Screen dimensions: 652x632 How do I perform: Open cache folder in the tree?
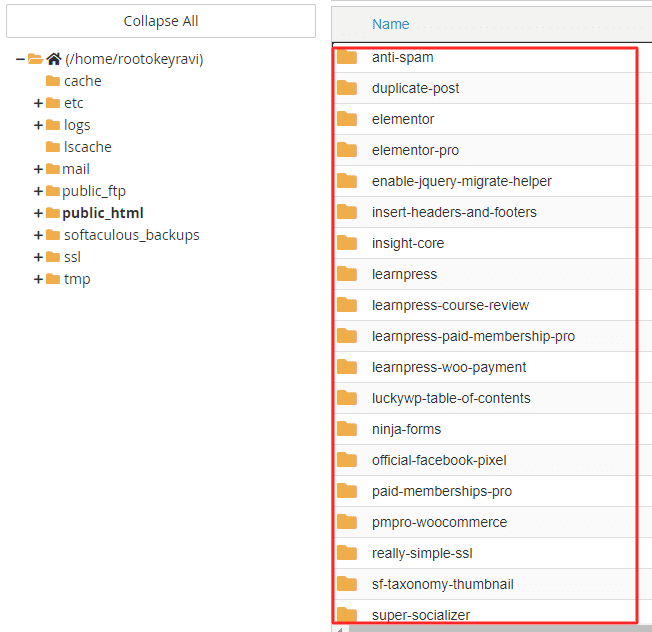tap(82, 81)
